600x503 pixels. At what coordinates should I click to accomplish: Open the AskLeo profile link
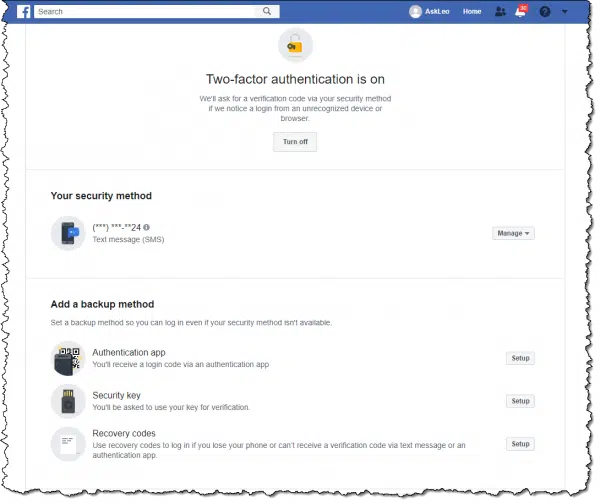tap(437, 11)
